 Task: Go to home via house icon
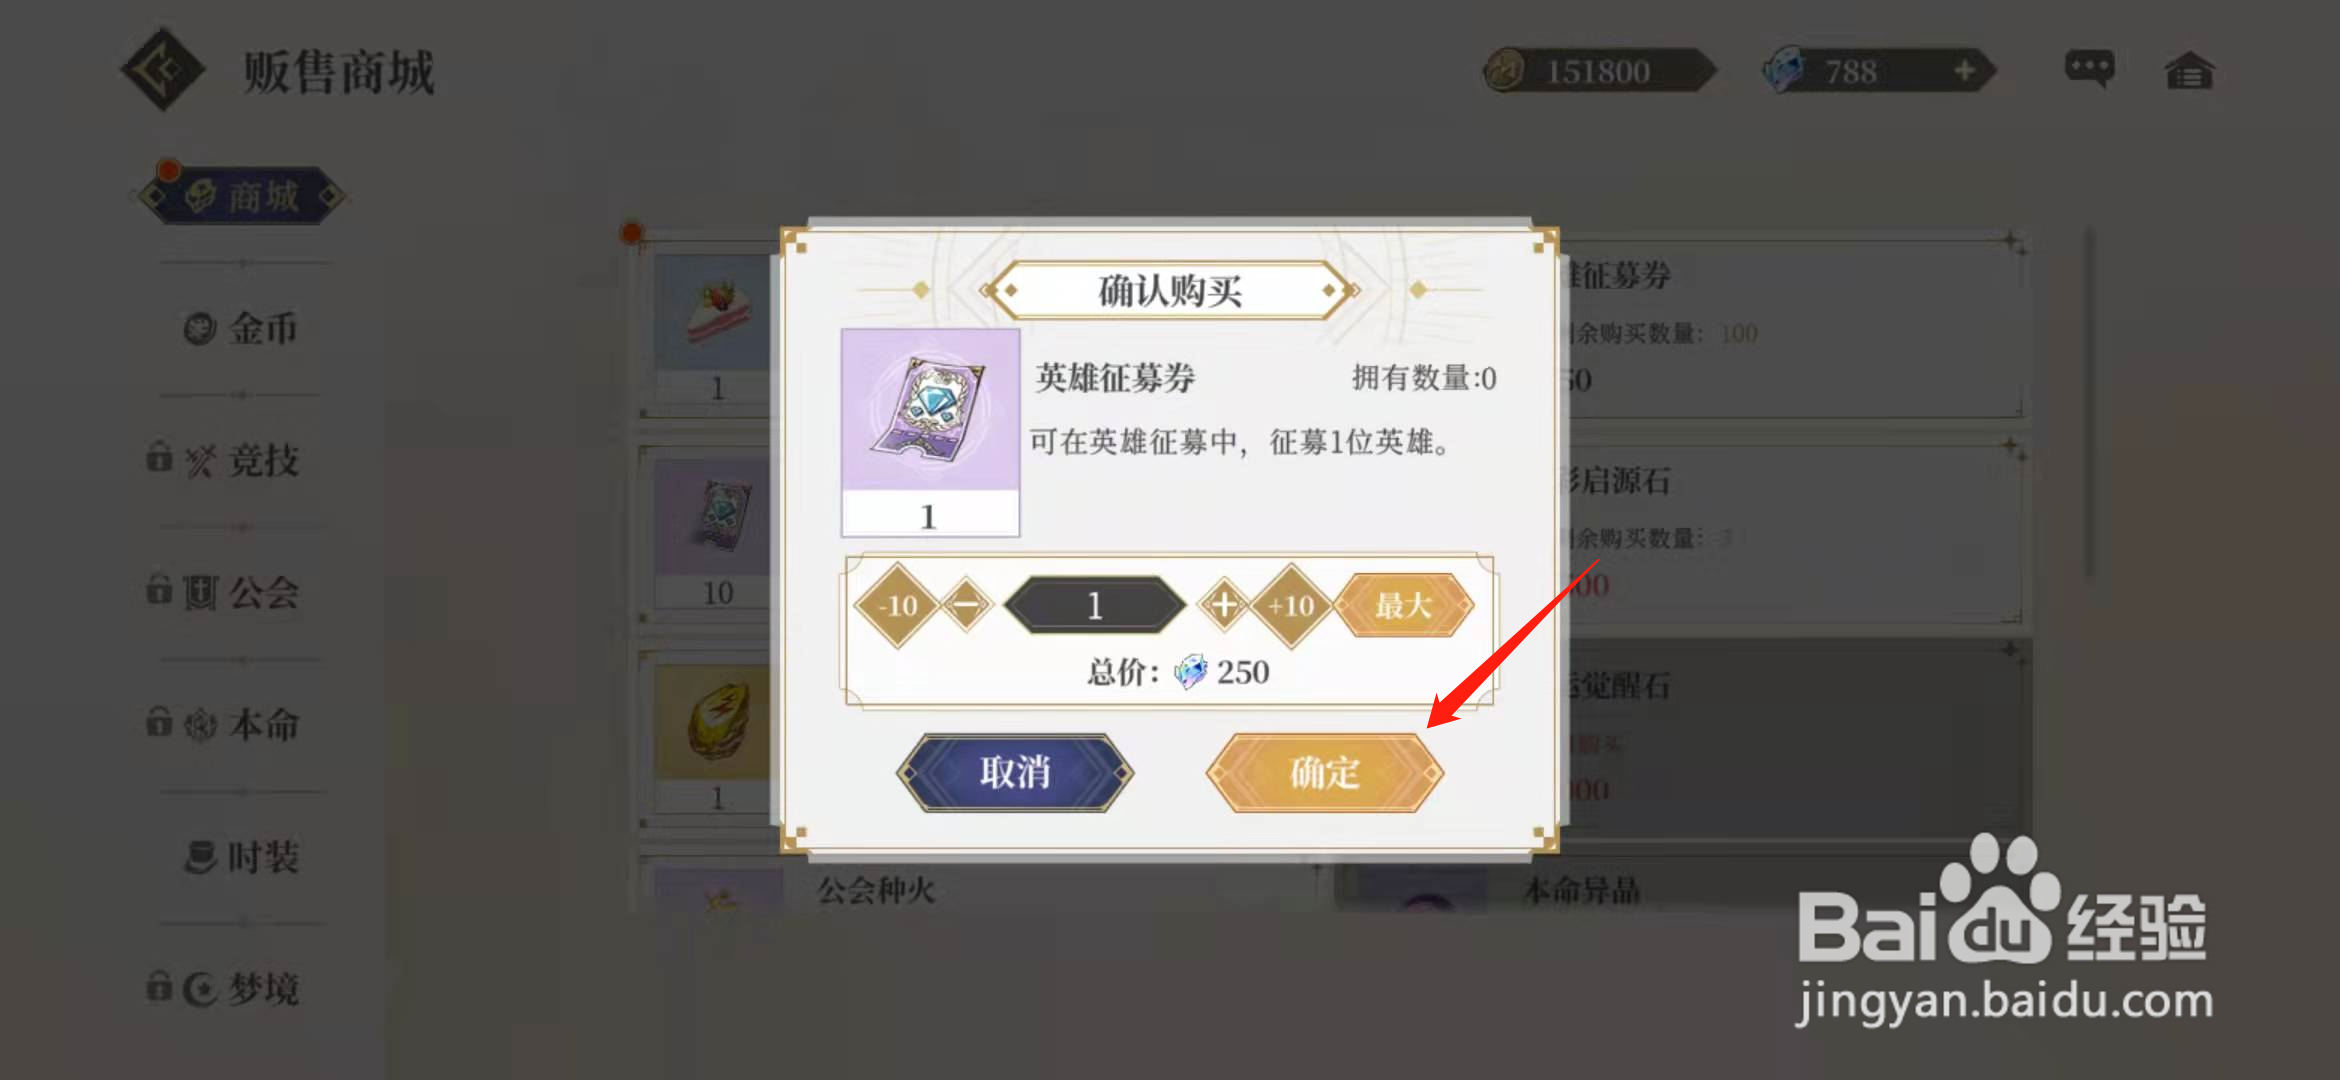point(2189,71)
